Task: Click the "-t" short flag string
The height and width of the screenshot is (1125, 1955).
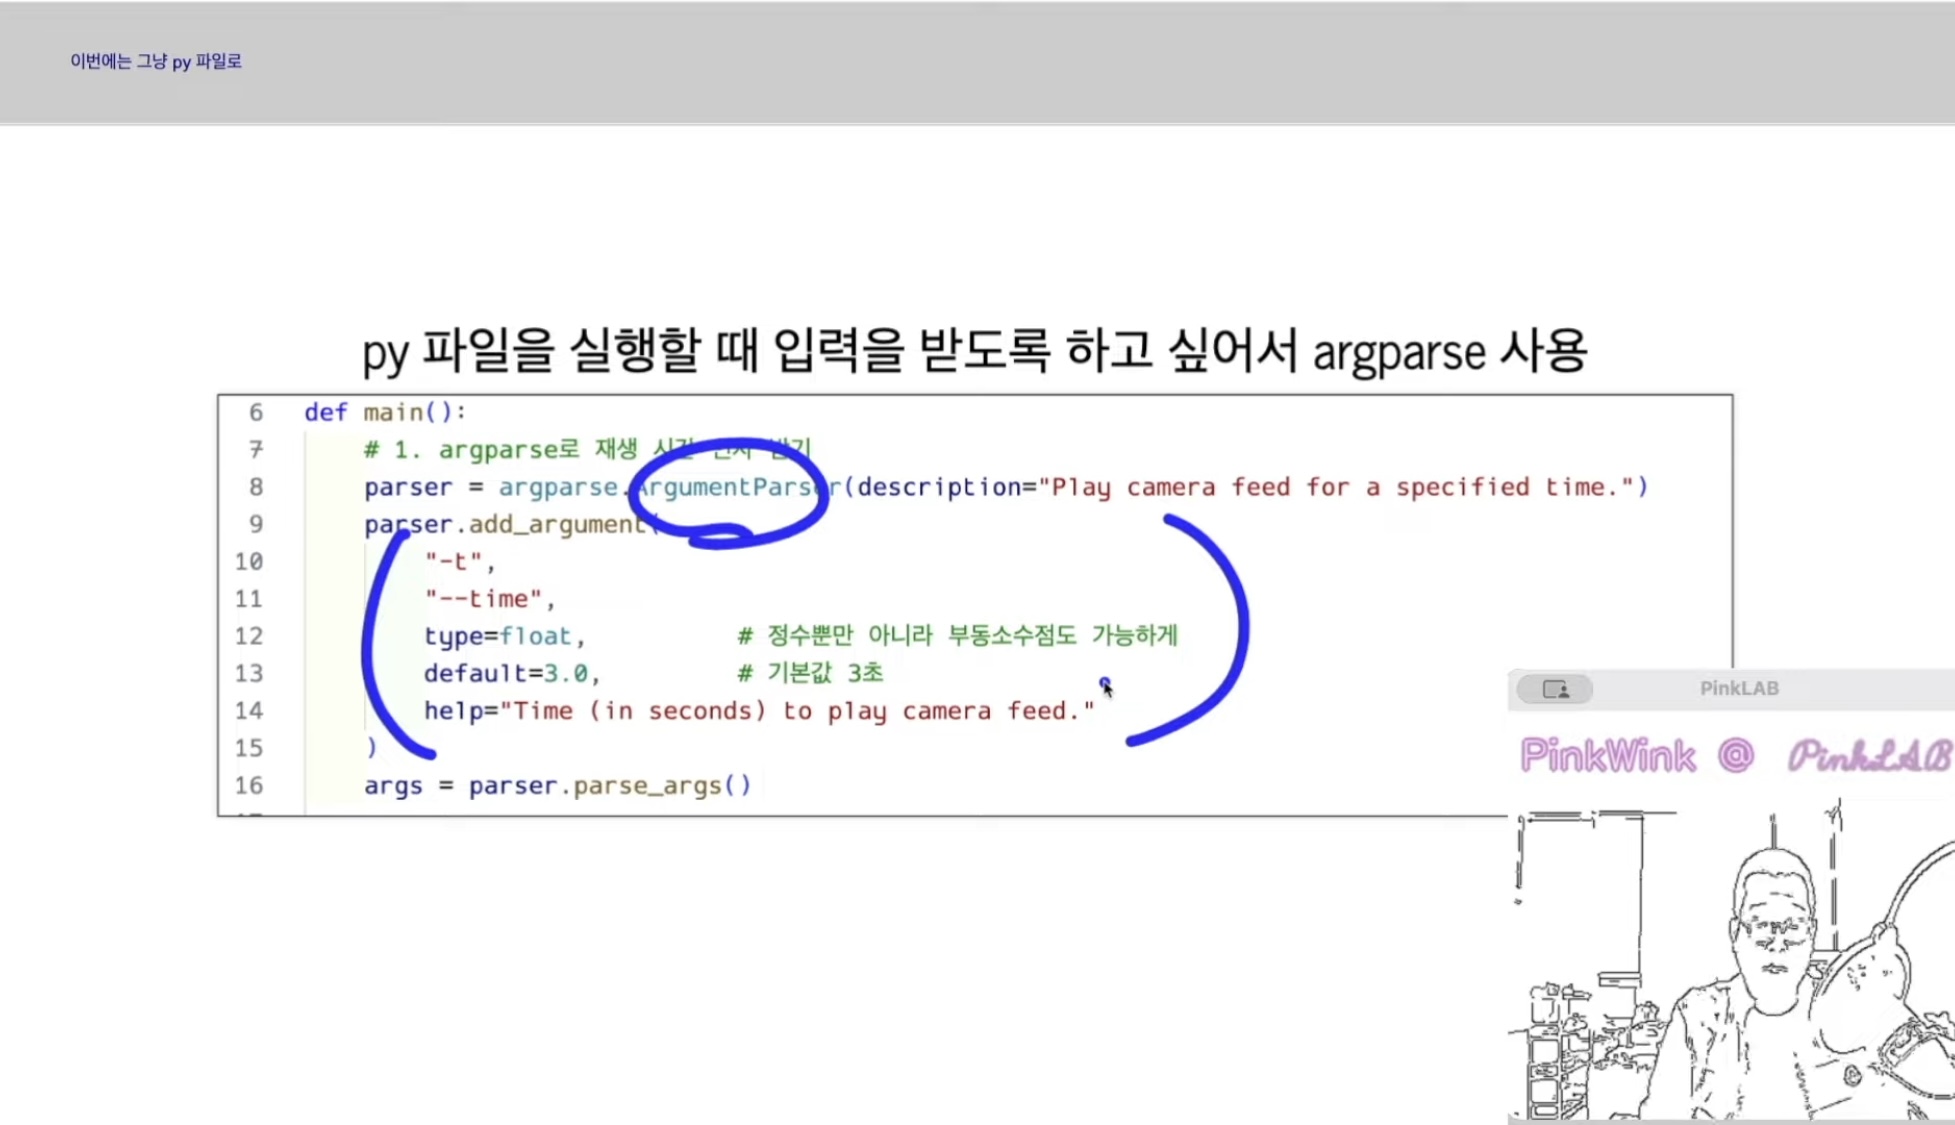Action: pyautogui.click(x=454, y=561)
